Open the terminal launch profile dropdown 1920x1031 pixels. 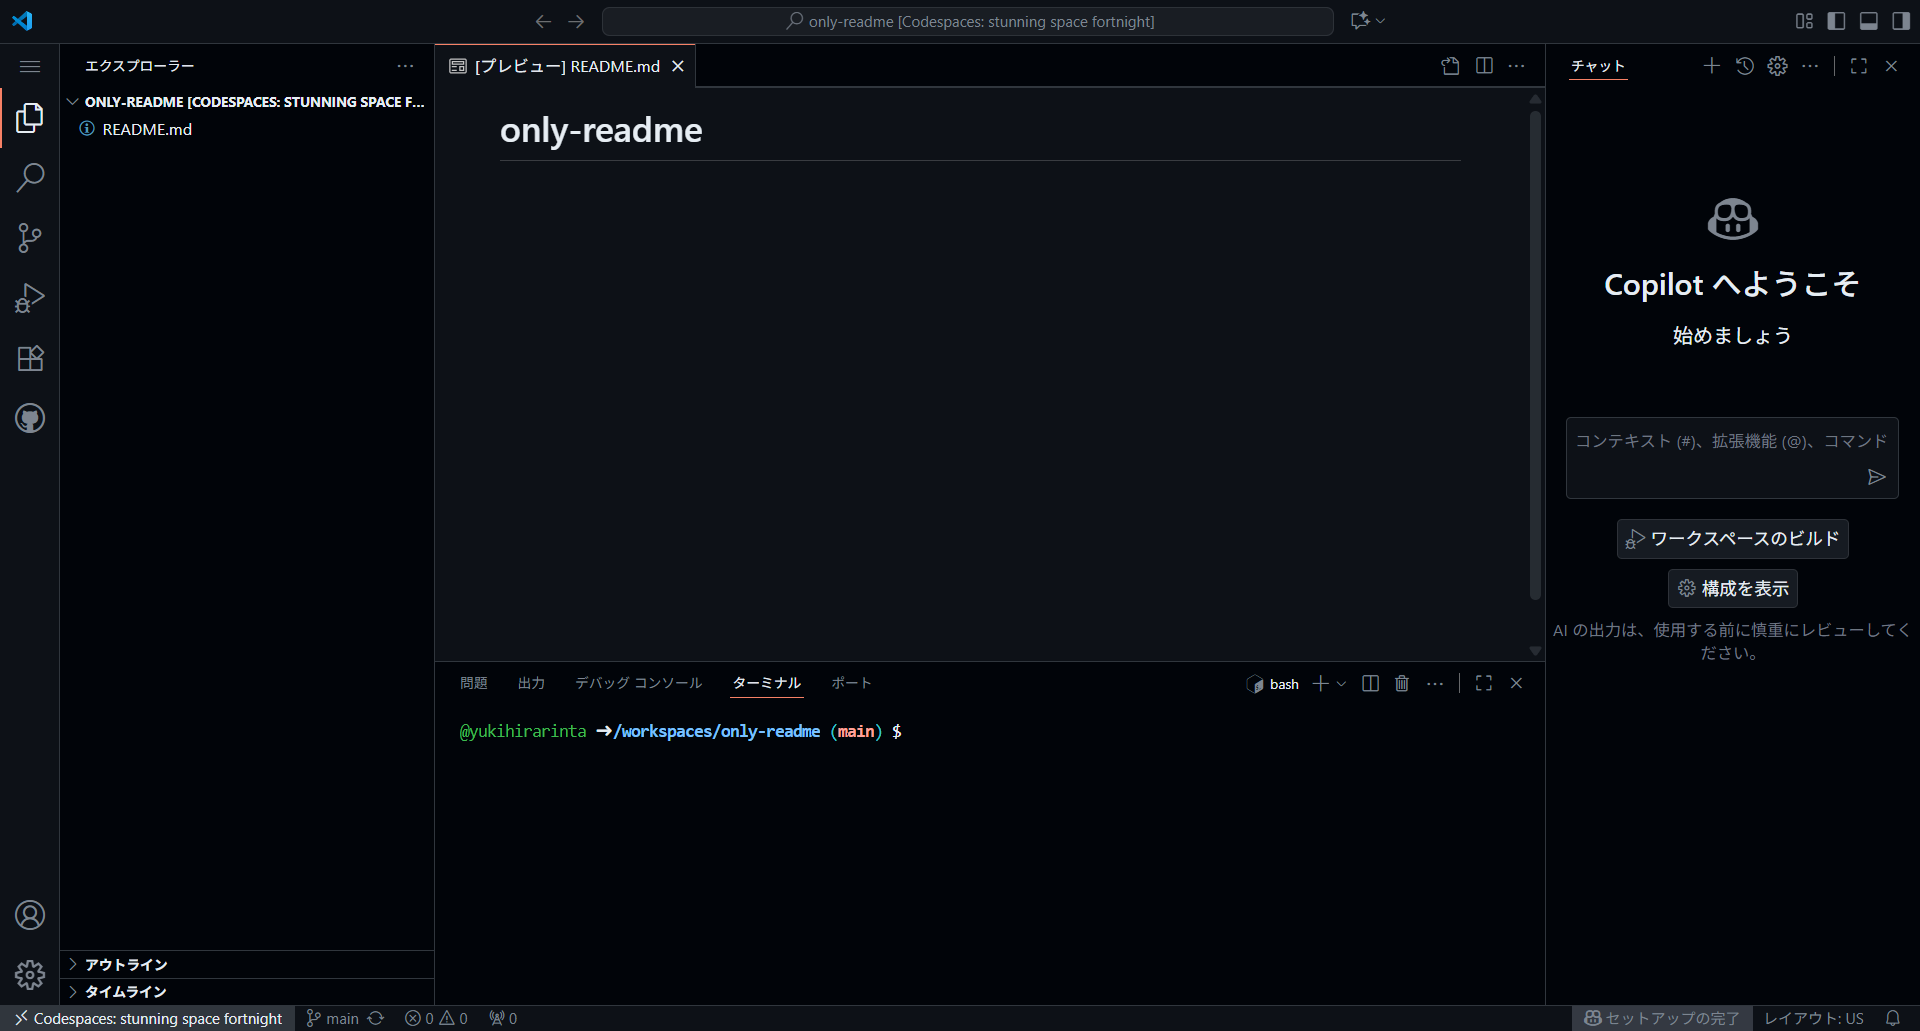coord(1342,684)
